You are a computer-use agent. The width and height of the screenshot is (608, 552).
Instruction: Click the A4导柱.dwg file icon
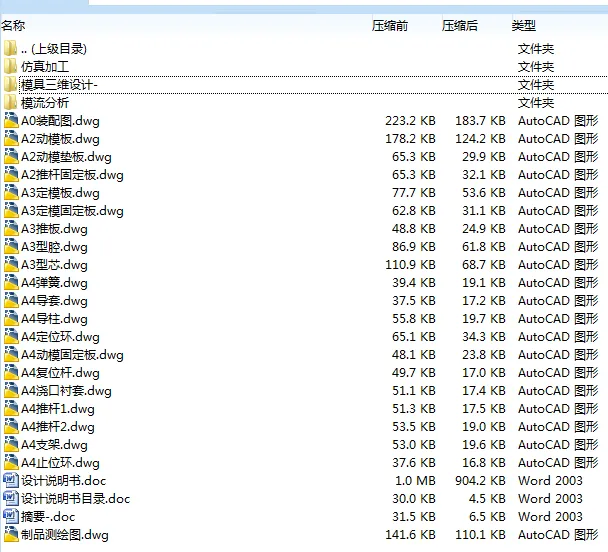11,319
